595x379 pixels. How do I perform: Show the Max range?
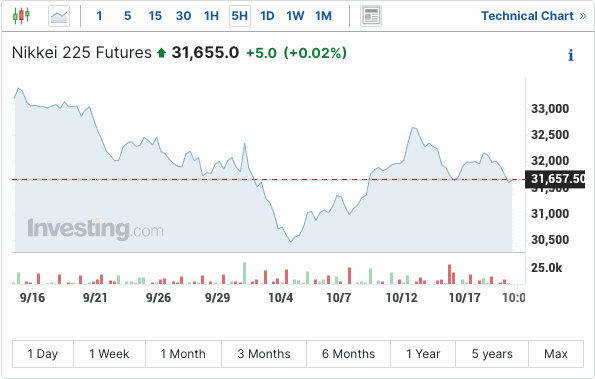pos(556,354)
